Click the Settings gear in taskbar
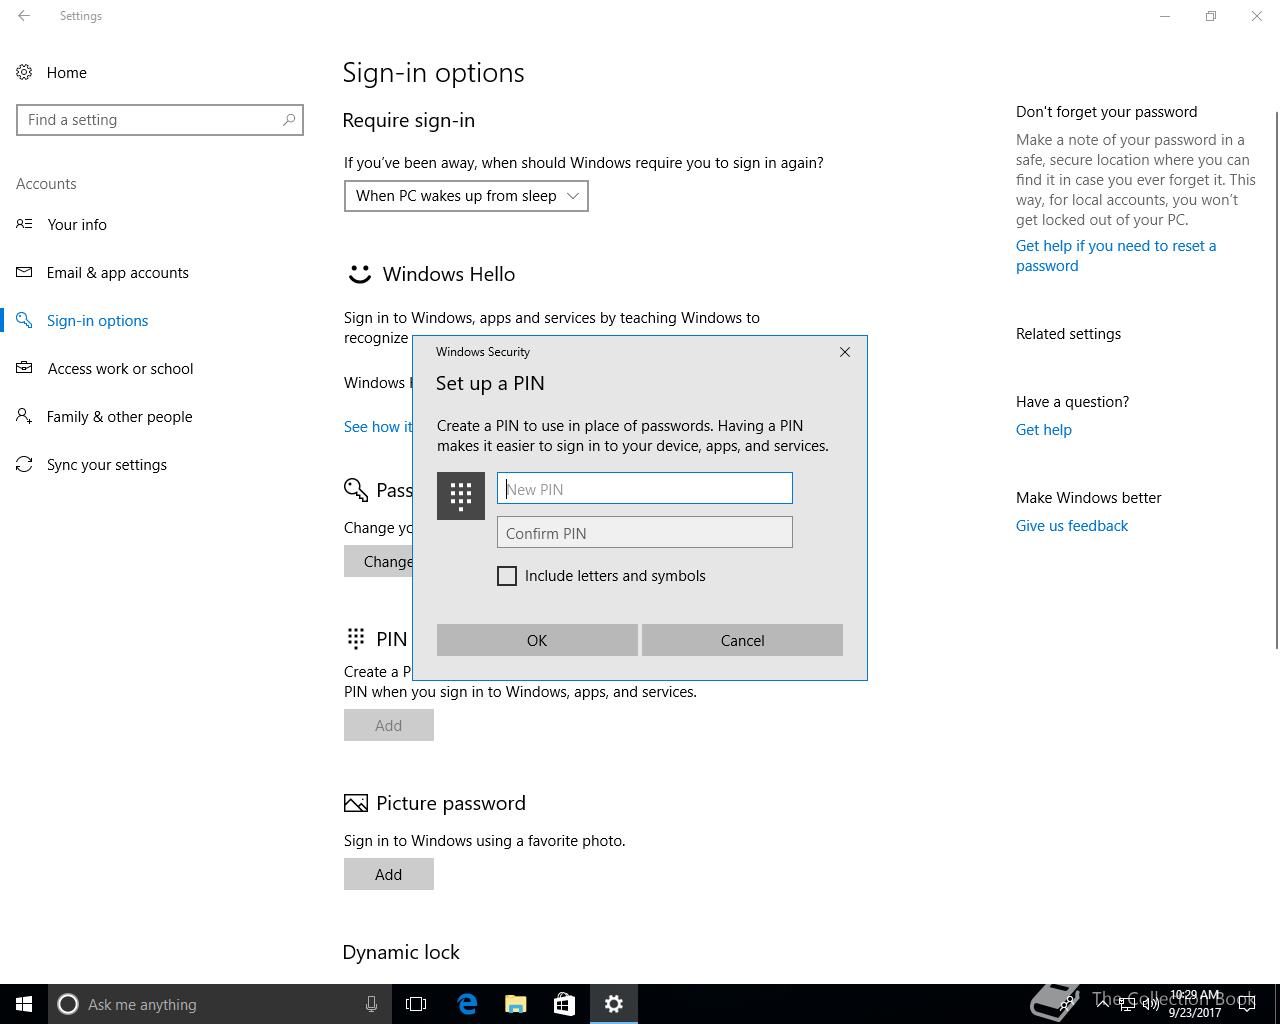The height and width of the screenshot is (1024, 1280). click(x=614, y=1004)
